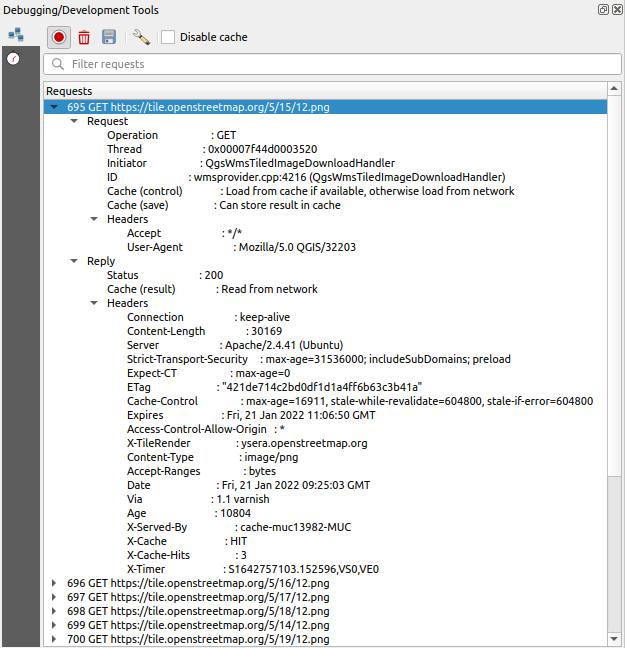Select the 700 GET 5/19/12.png request
The height and width of the screenshot is (648, 625).
(x=198, y=639)
